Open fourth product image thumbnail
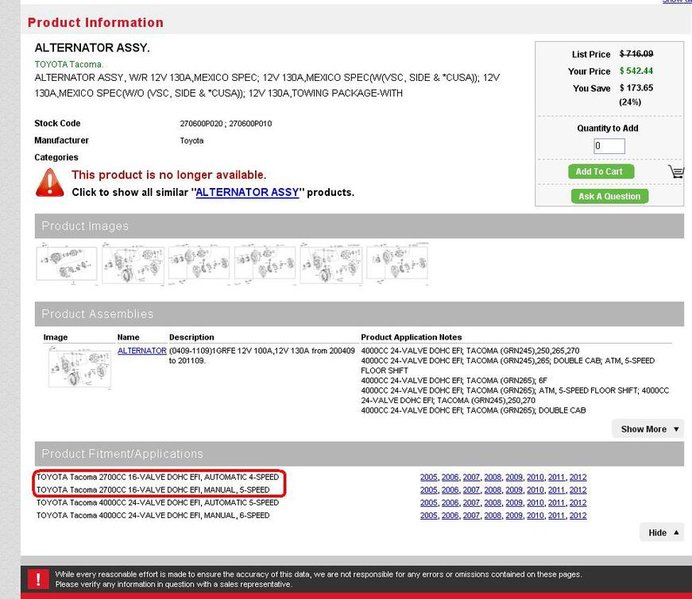 pos(265,264)
